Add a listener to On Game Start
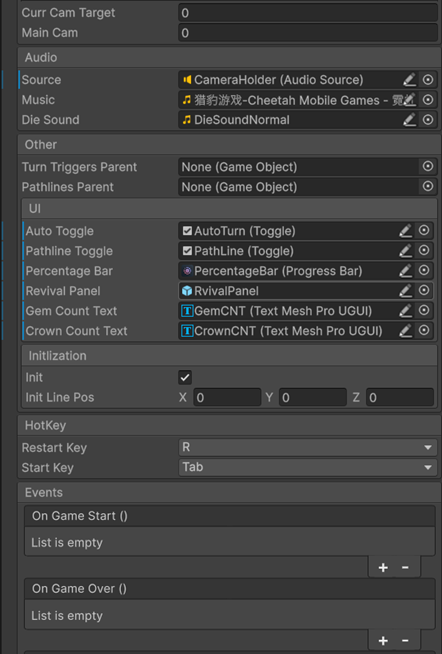442x654 pixels. pos(383,568)
